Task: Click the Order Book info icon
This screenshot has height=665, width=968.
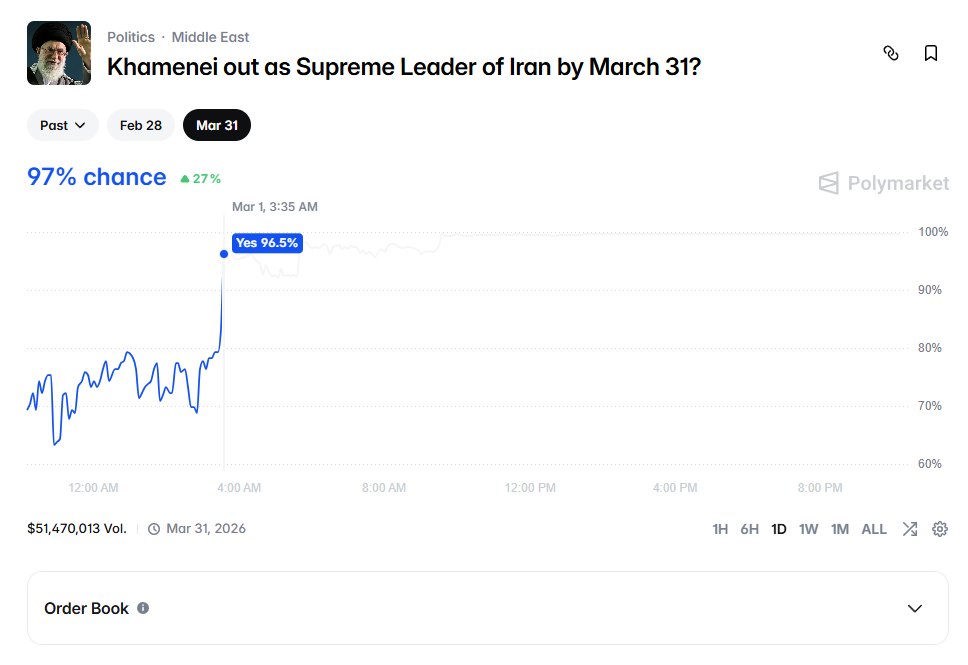Action: (x=143, y=608)
